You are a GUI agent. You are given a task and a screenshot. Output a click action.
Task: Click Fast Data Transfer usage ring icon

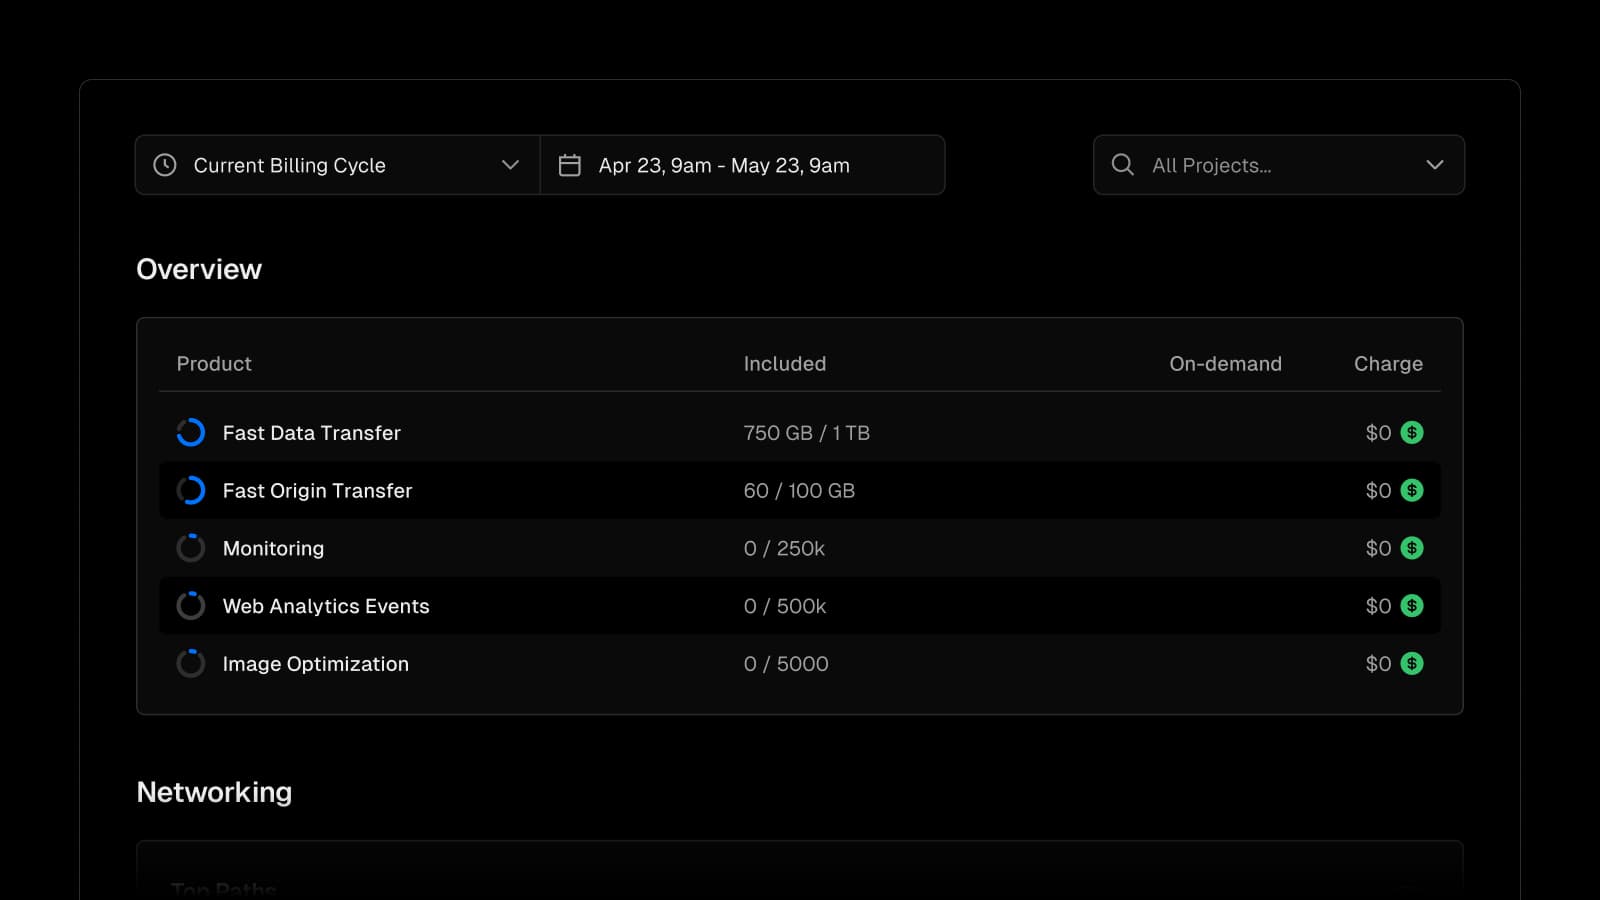(x=191, y=432)
